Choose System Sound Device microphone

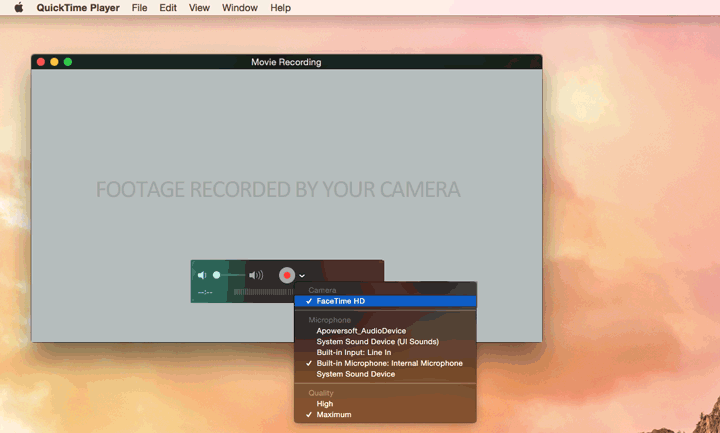(355, 374)
